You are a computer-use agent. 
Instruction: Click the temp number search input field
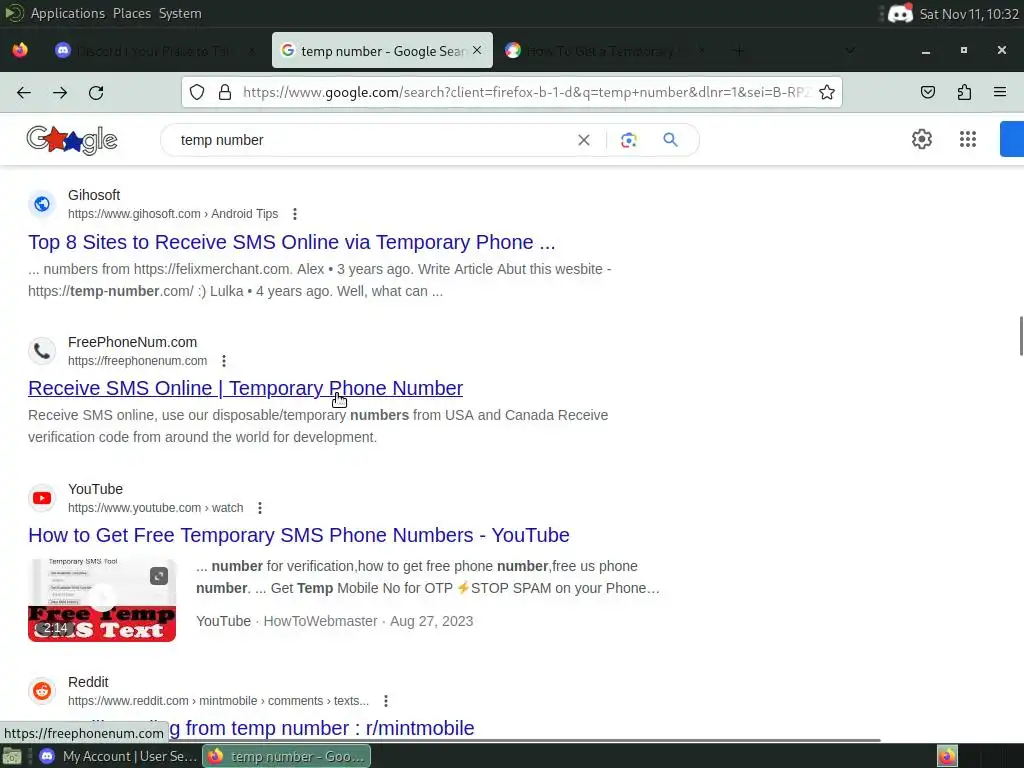372,140
